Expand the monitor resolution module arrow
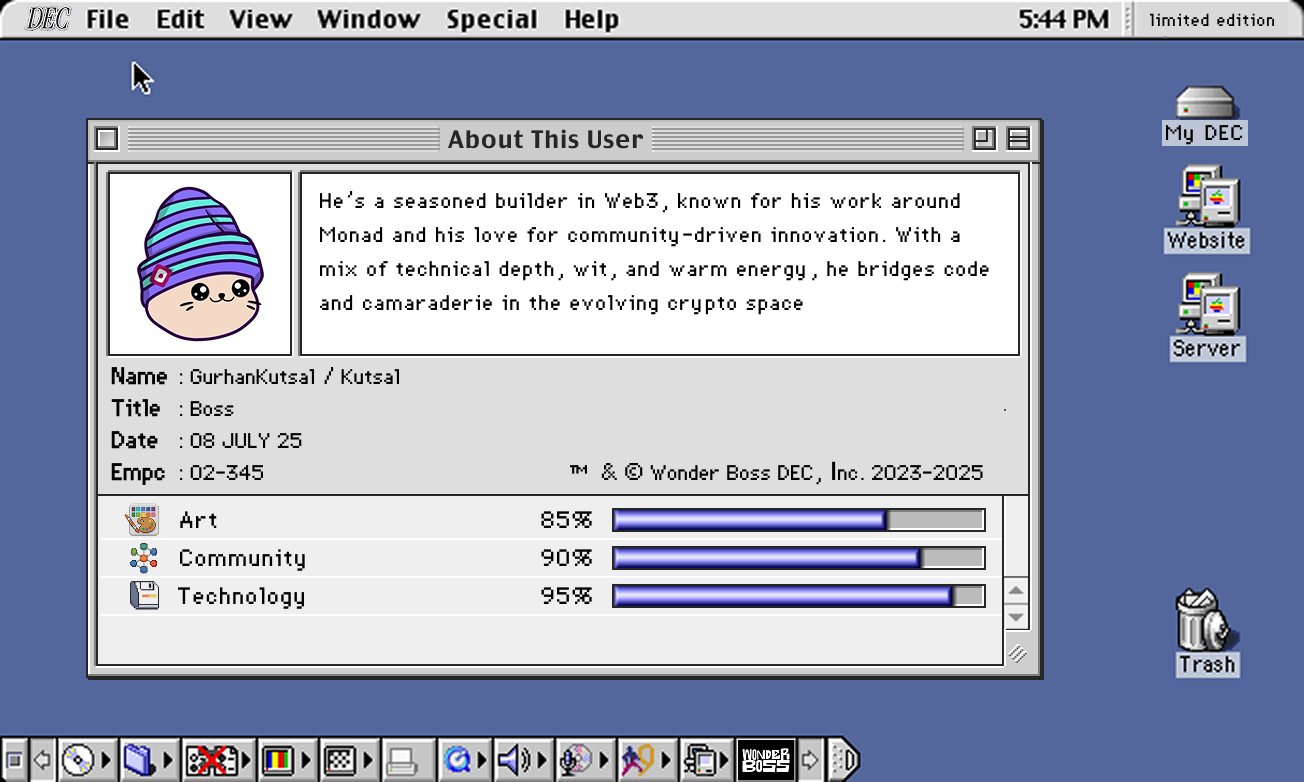 [x=369, y=761]
